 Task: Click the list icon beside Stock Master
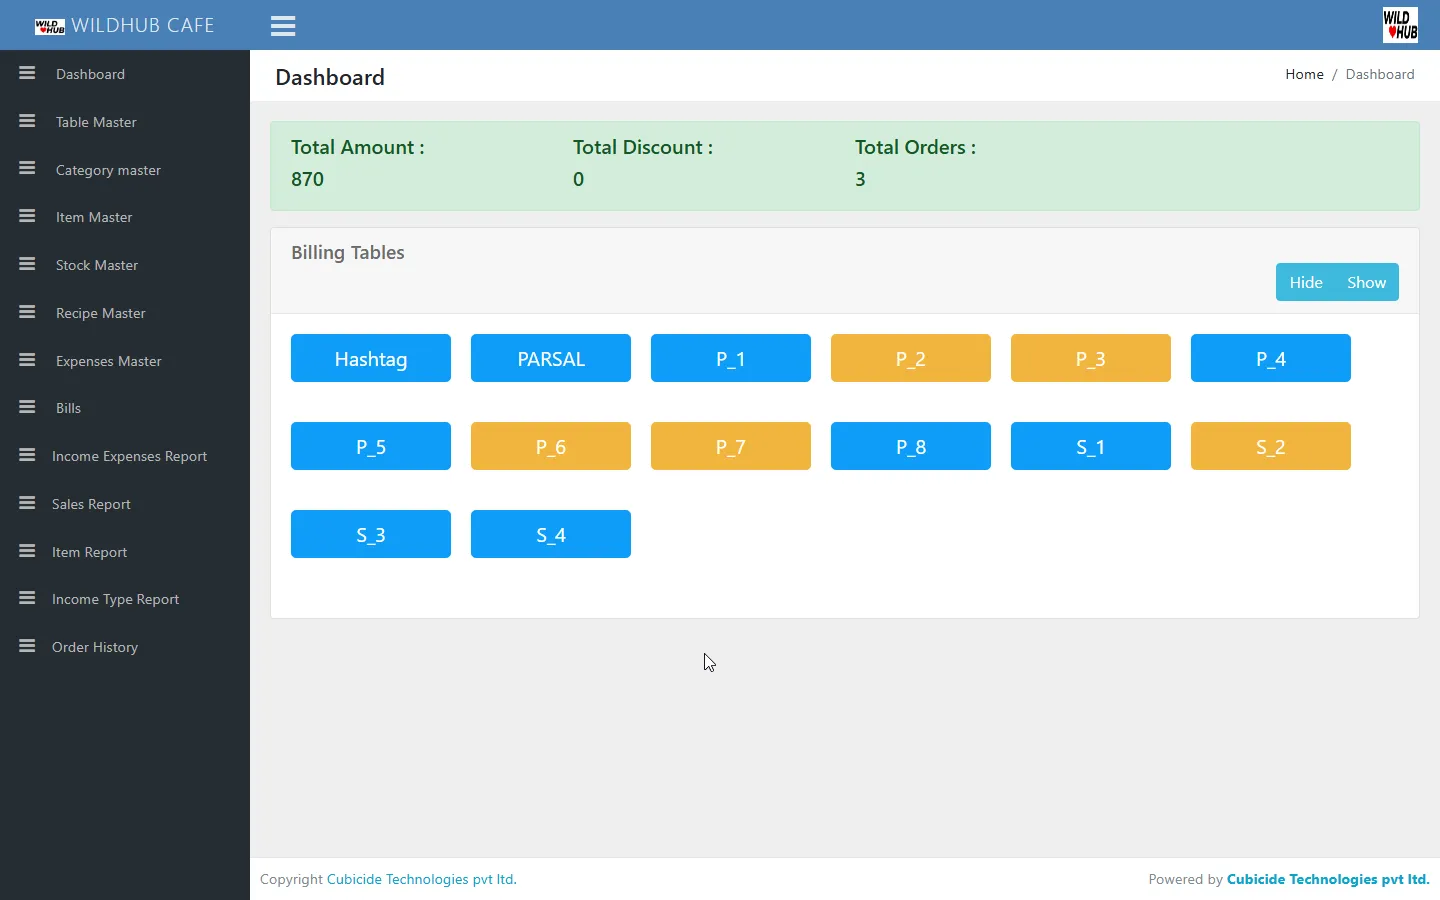coord(27,264)
